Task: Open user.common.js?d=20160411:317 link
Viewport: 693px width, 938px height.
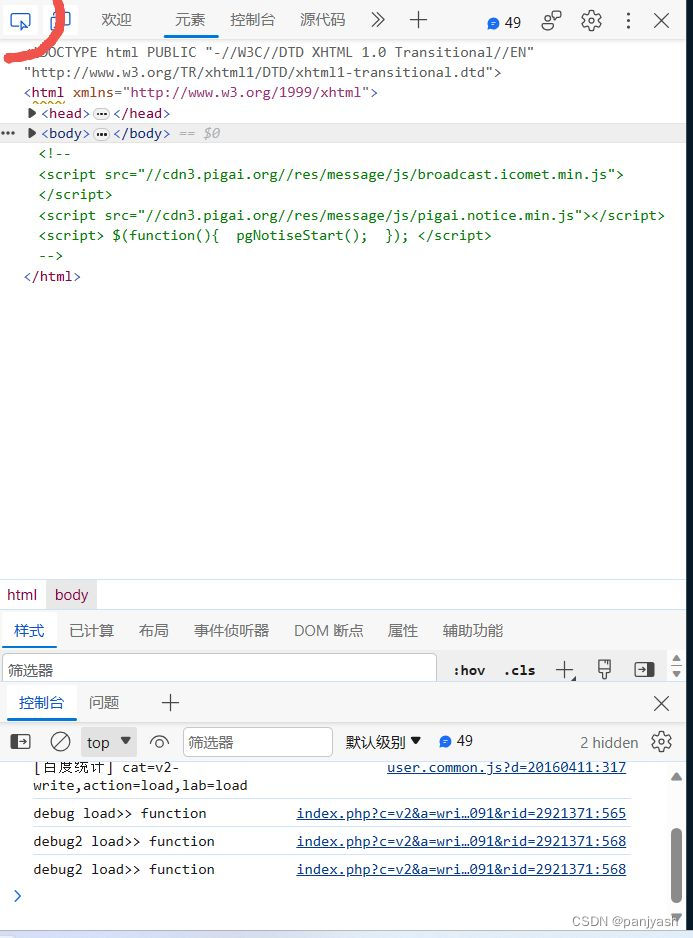Action: tap(506, 767)
